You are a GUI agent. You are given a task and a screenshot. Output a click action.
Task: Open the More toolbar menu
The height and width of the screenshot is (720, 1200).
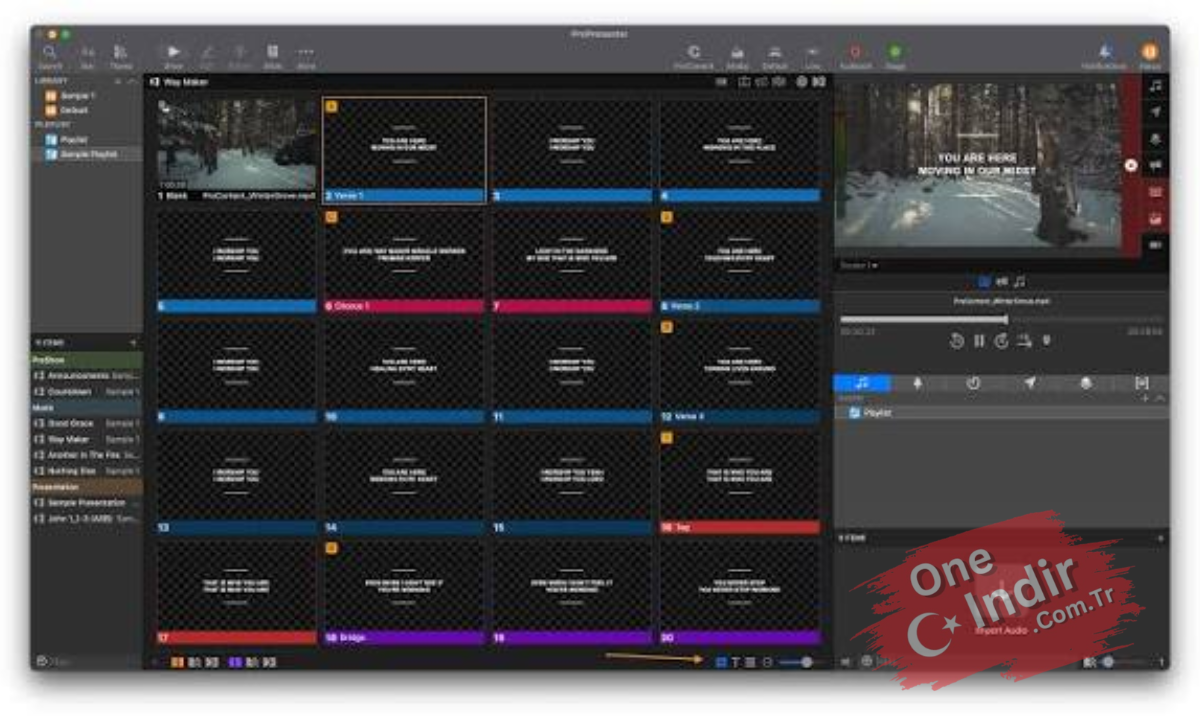click(x=305, y=56)
